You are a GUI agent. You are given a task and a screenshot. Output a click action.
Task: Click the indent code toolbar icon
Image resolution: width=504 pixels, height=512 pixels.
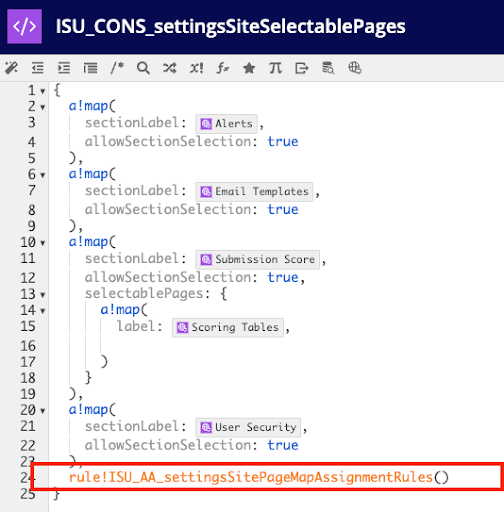tap(64, 68)
